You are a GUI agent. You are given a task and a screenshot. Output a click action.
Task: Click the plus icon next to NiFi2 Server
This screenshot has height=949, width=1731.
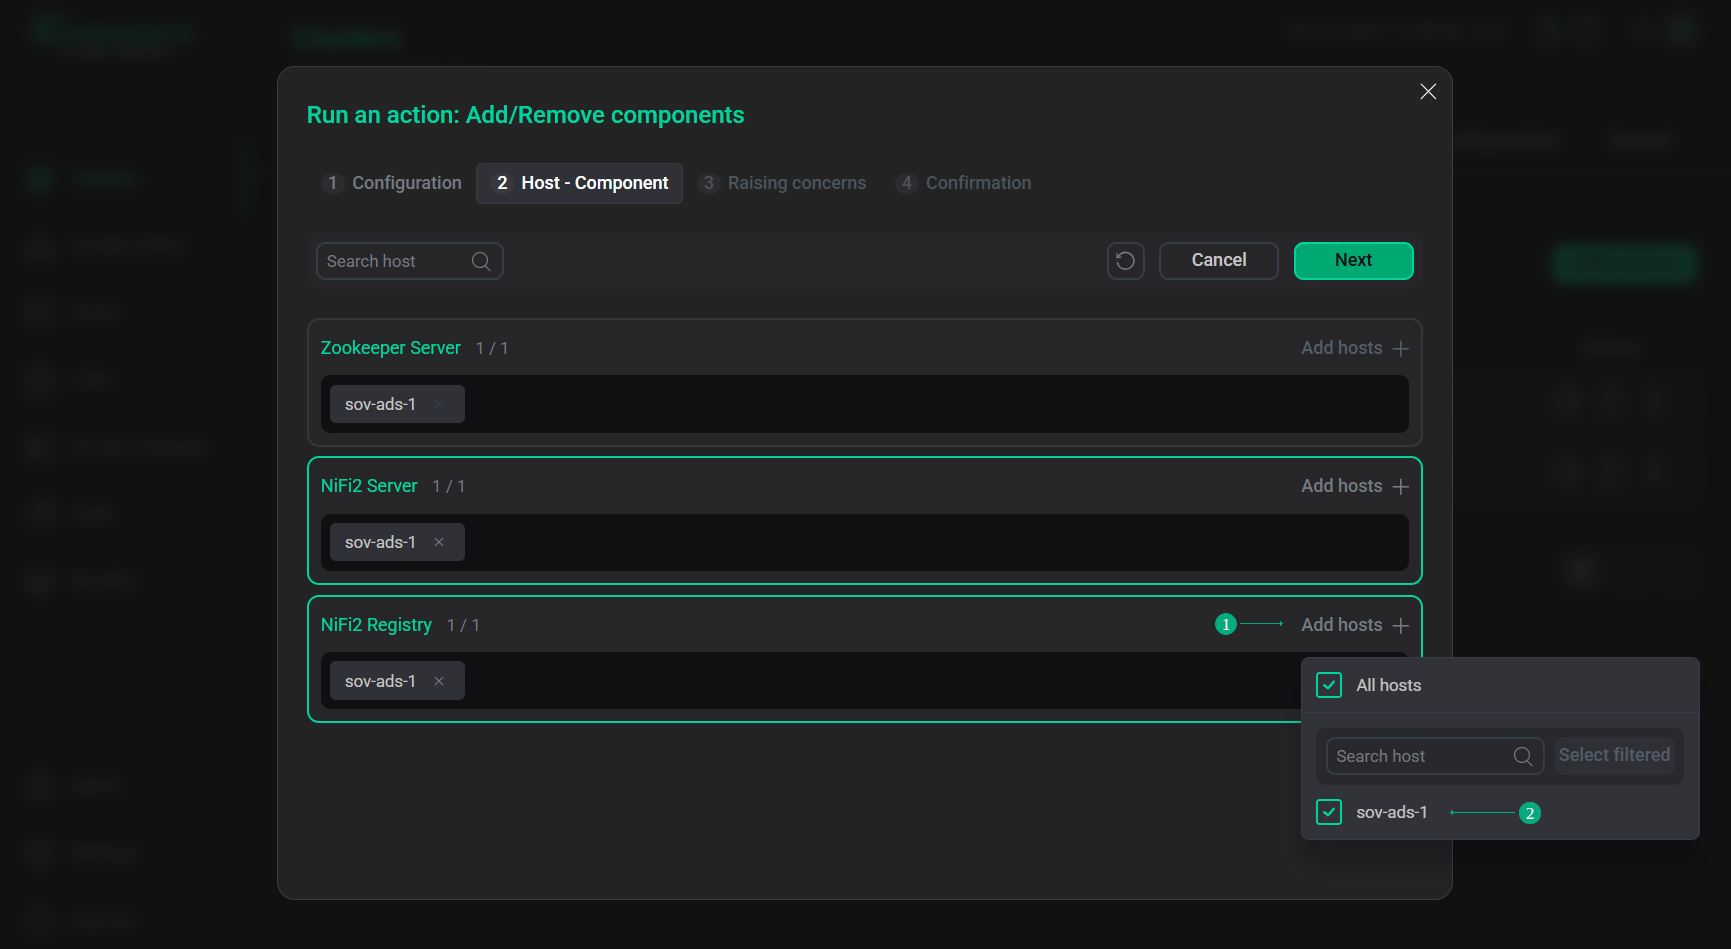click(x=1400, y=486)
